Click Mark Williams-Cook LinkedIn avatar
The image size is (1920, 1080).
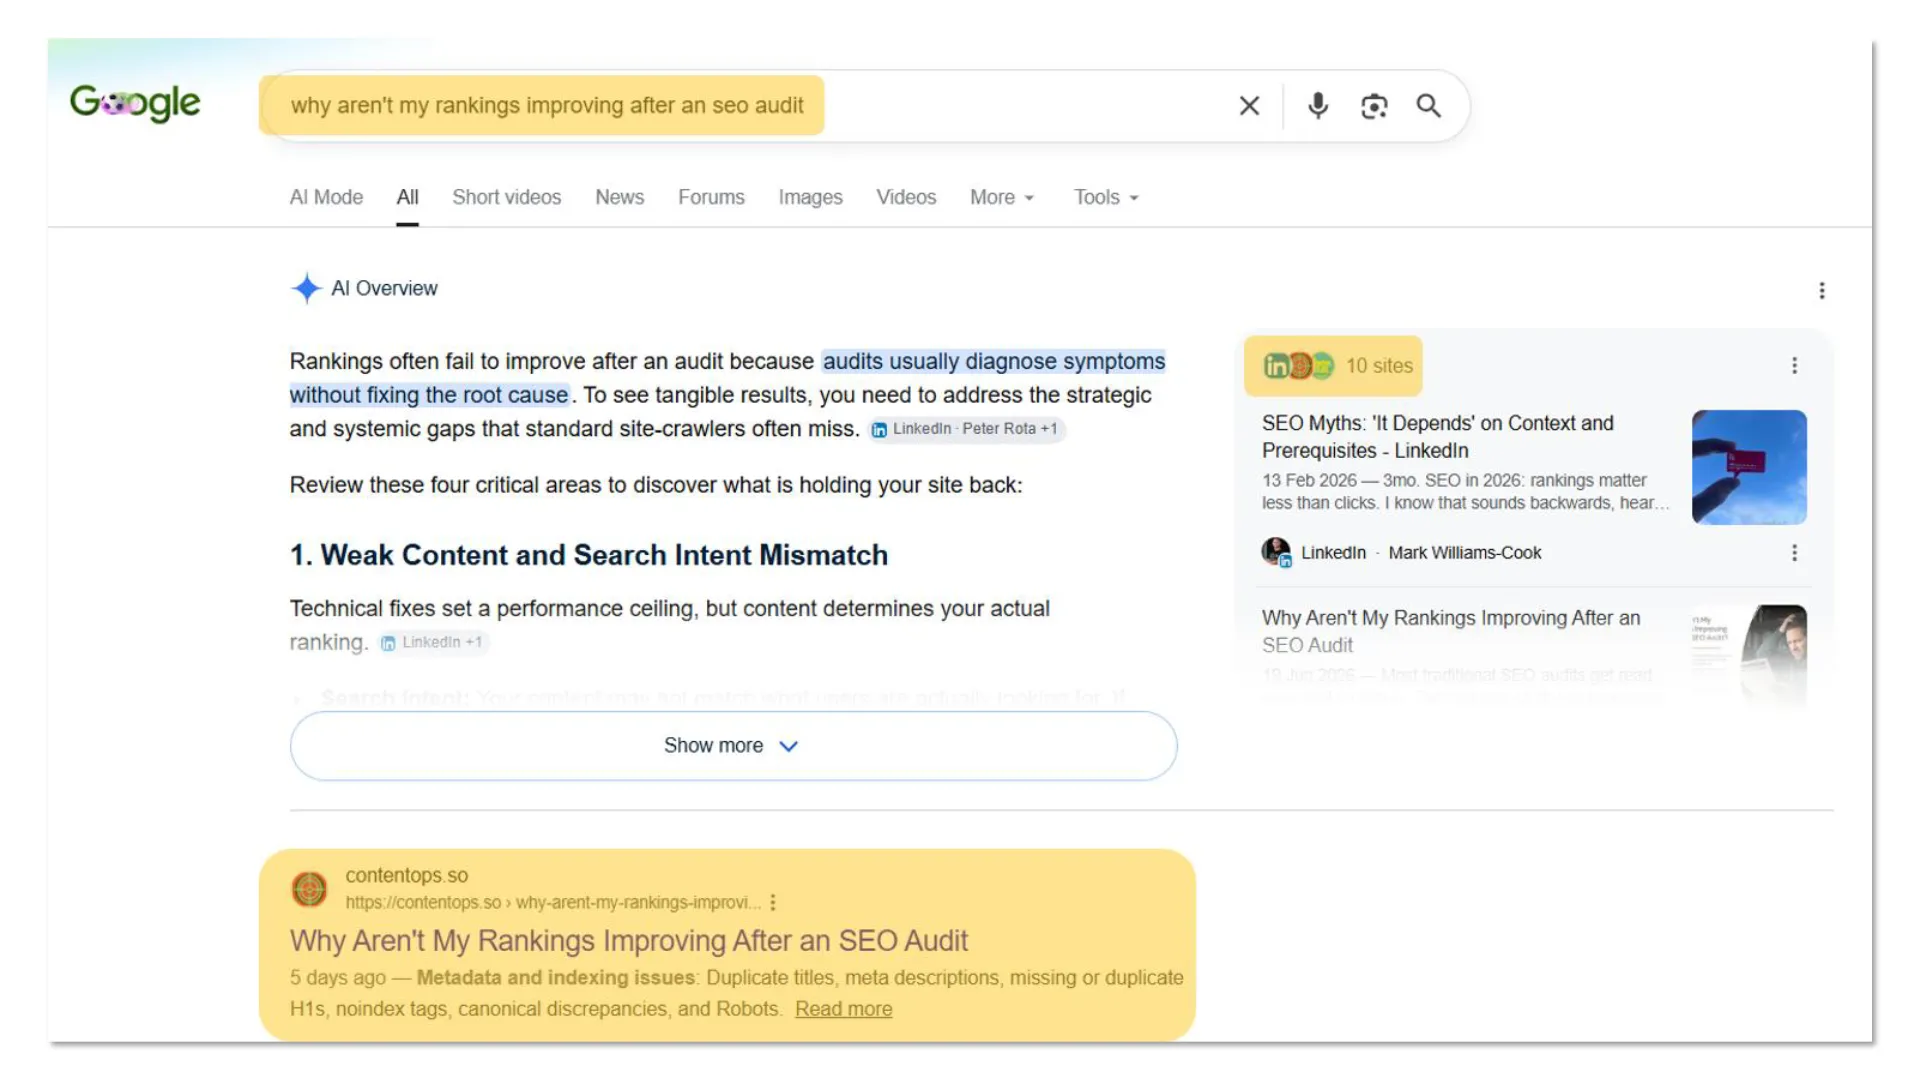coord(1276,552)
